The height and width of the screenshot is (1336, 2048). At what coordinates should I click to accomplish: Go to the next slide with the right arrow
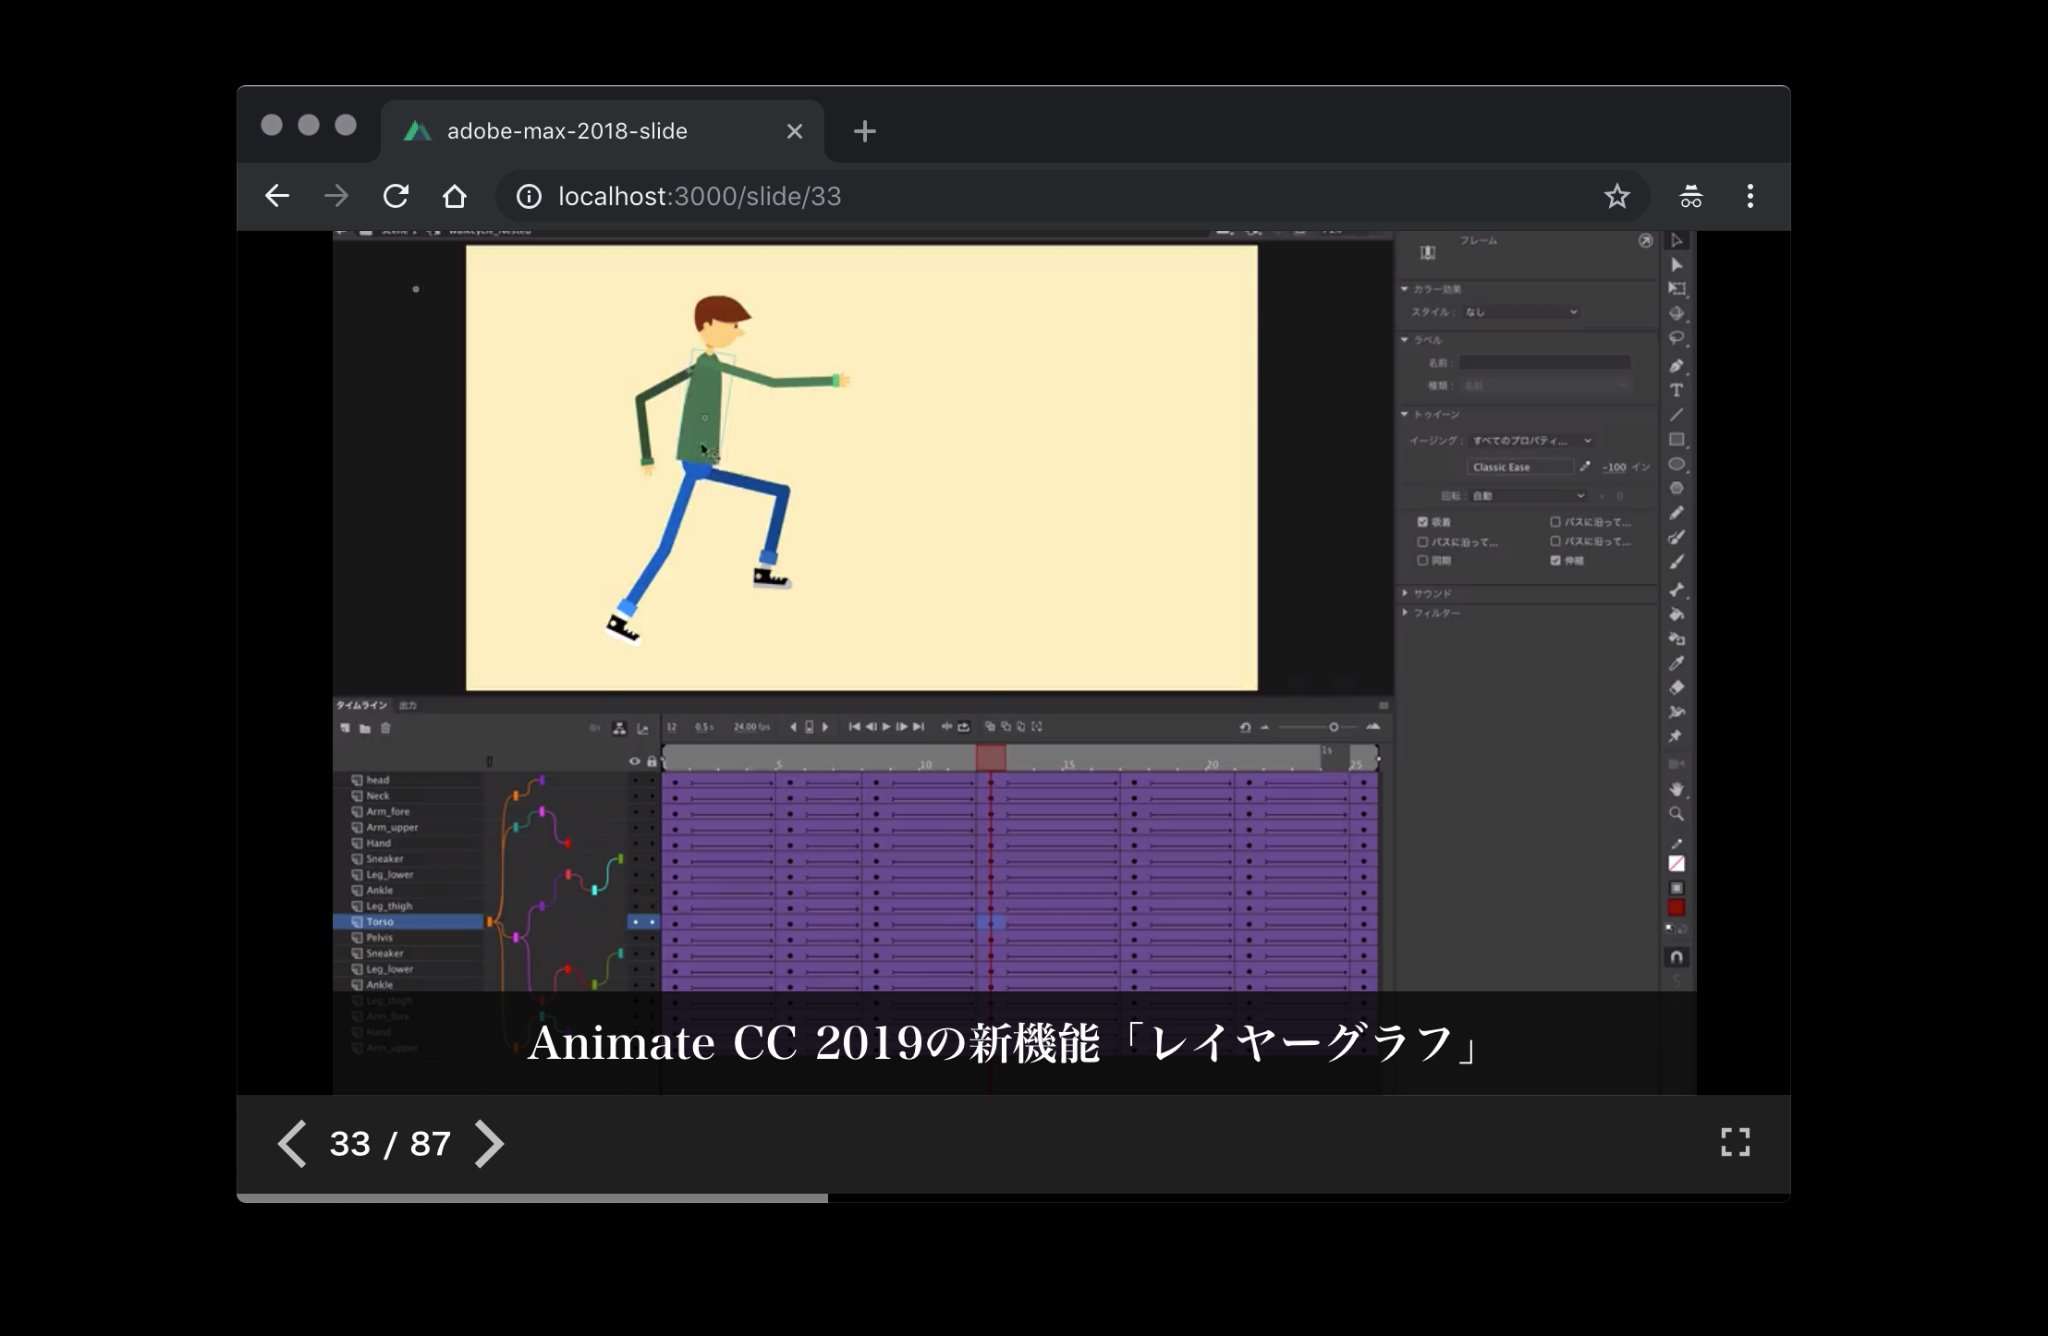pyautogui.click(x=490, y=1144)
